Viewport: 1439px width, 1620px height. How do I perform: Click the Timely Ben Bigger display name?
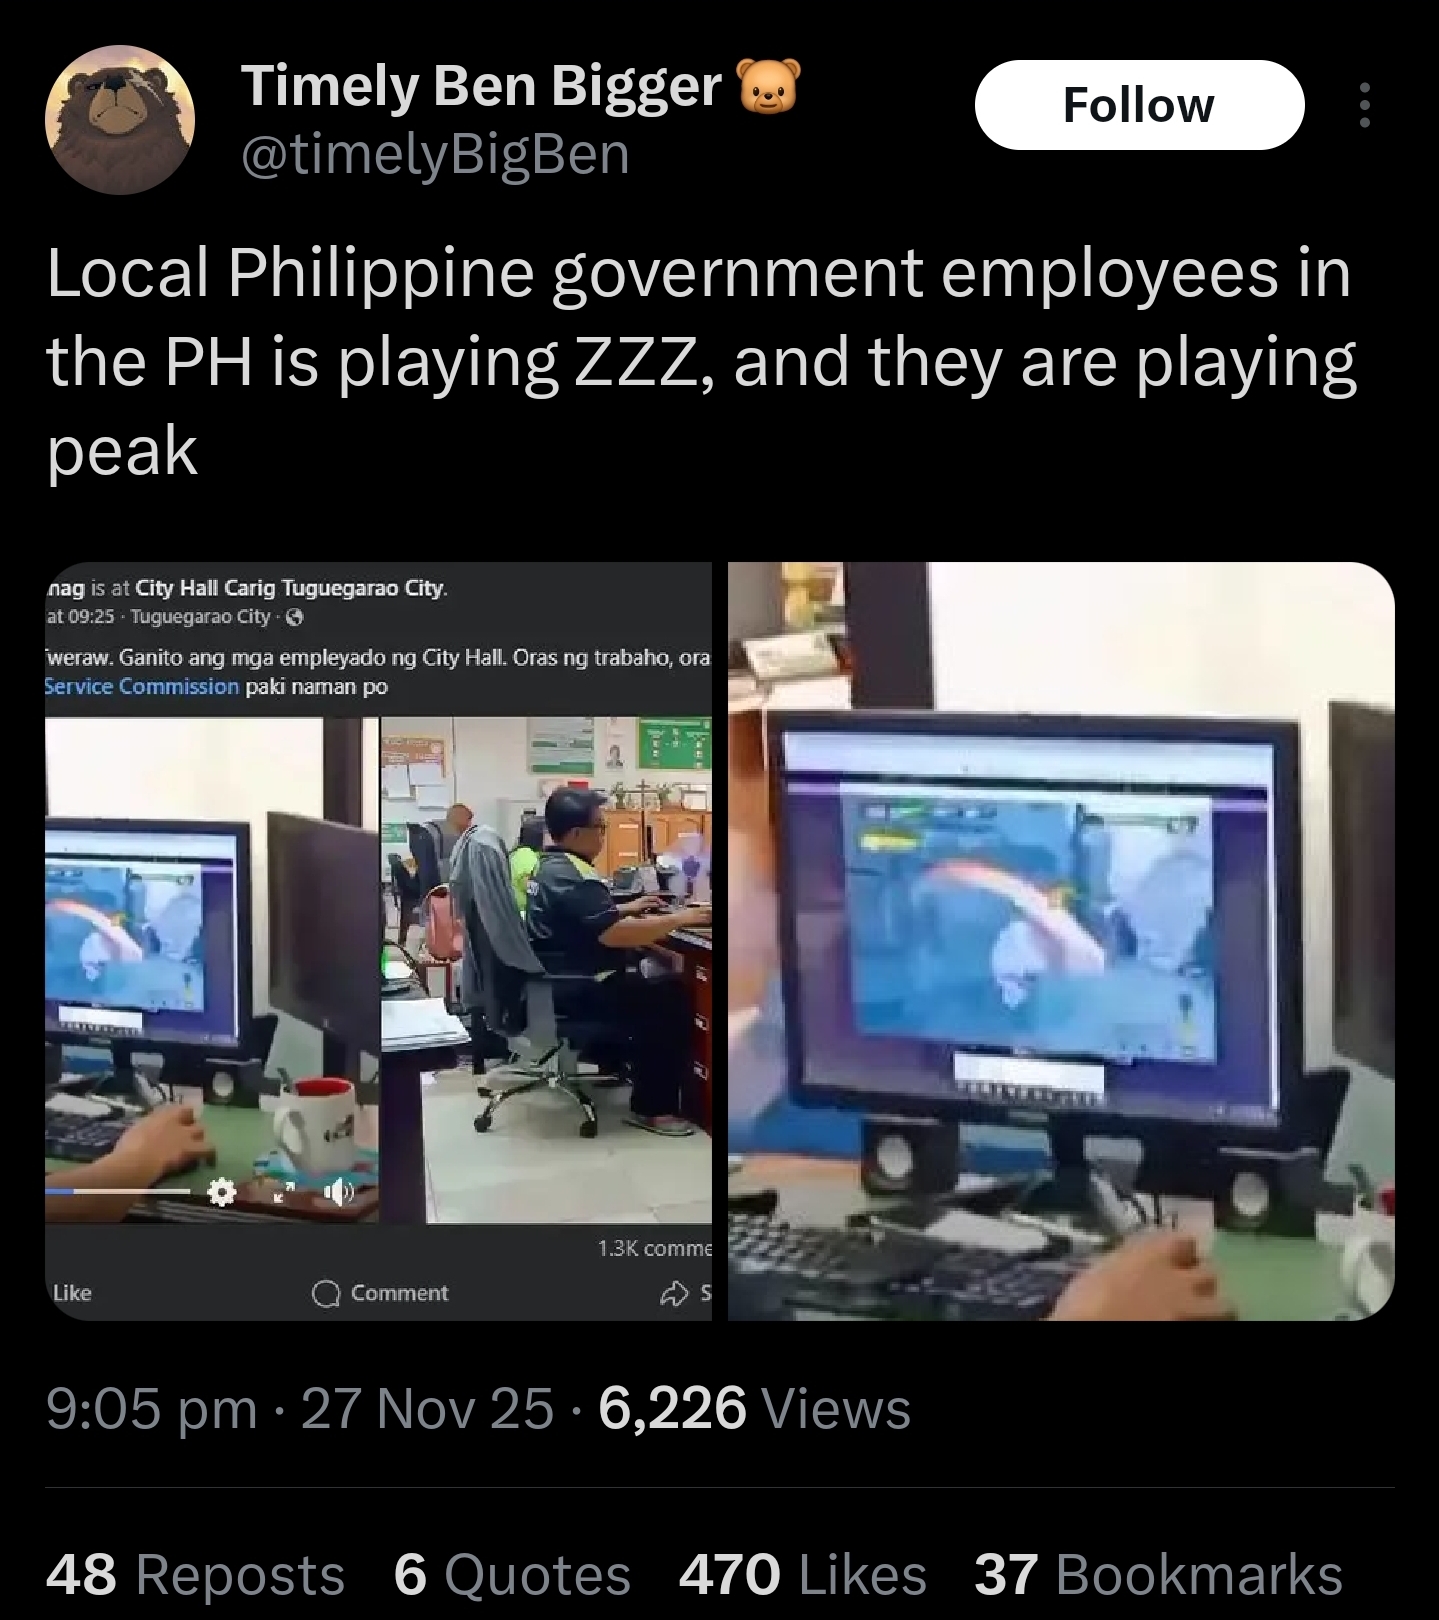(482, 86)
